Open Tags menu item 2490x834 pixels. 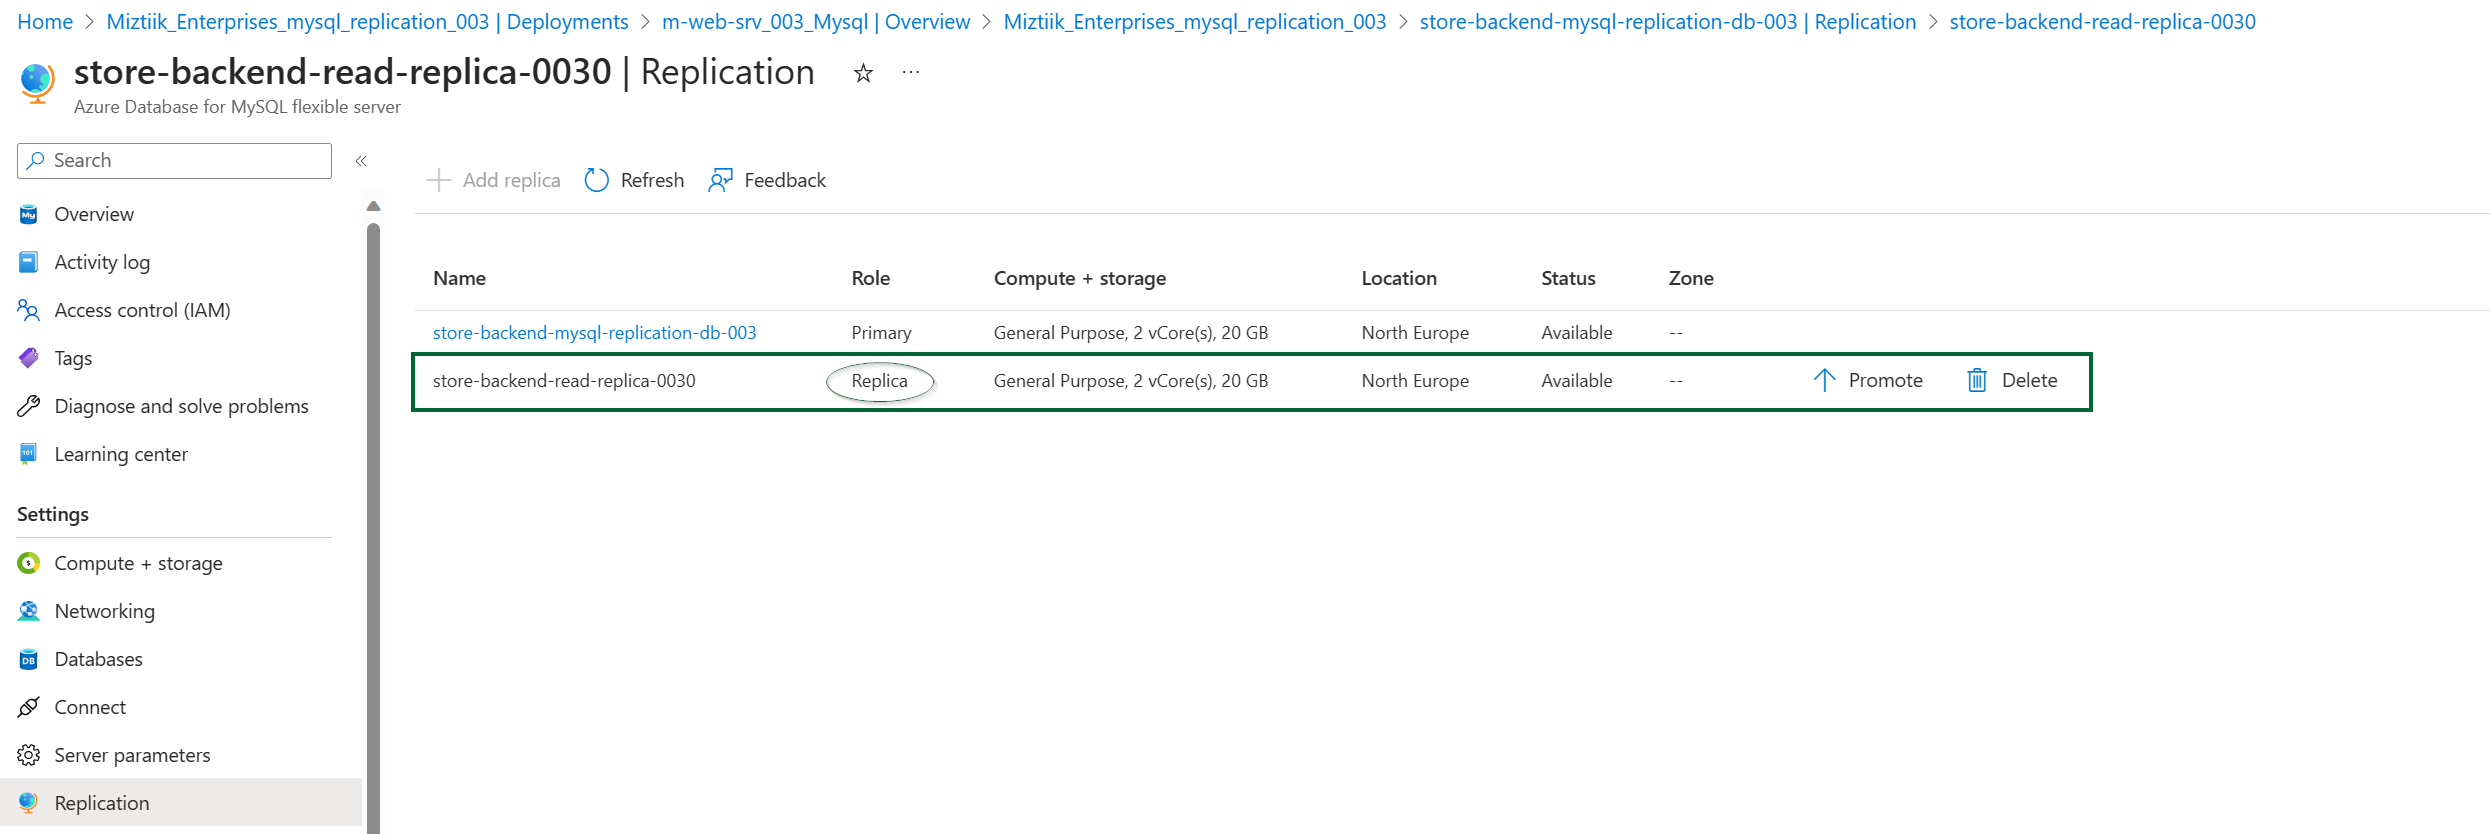pos(73,358)
